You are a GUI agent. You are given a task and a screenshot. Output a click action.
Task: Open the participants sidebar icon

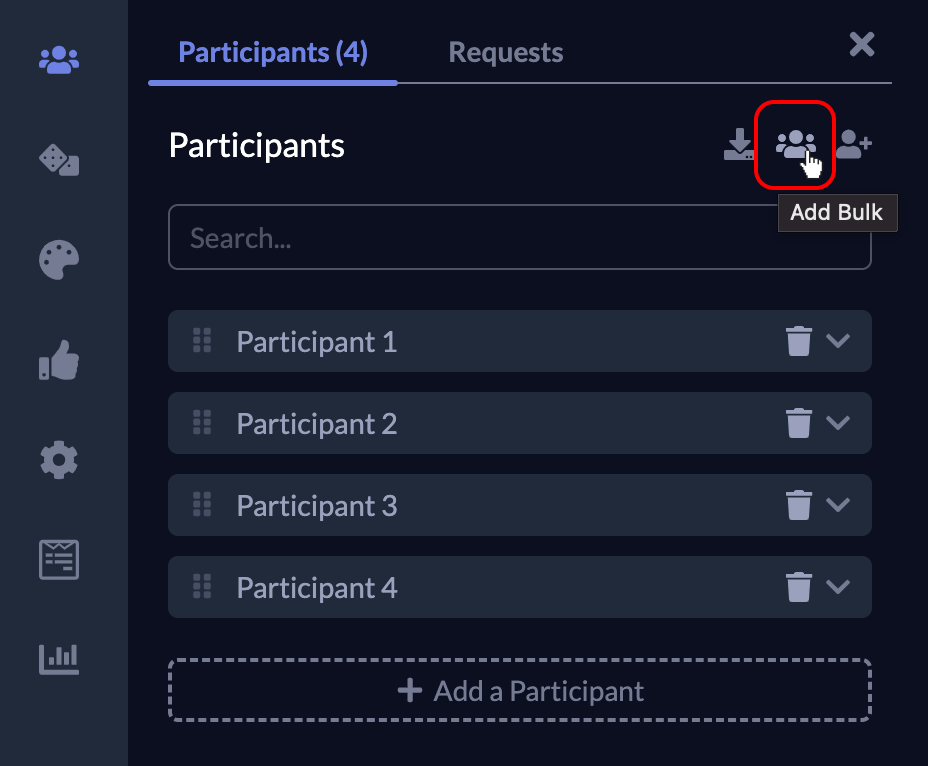tap(59, 60)
